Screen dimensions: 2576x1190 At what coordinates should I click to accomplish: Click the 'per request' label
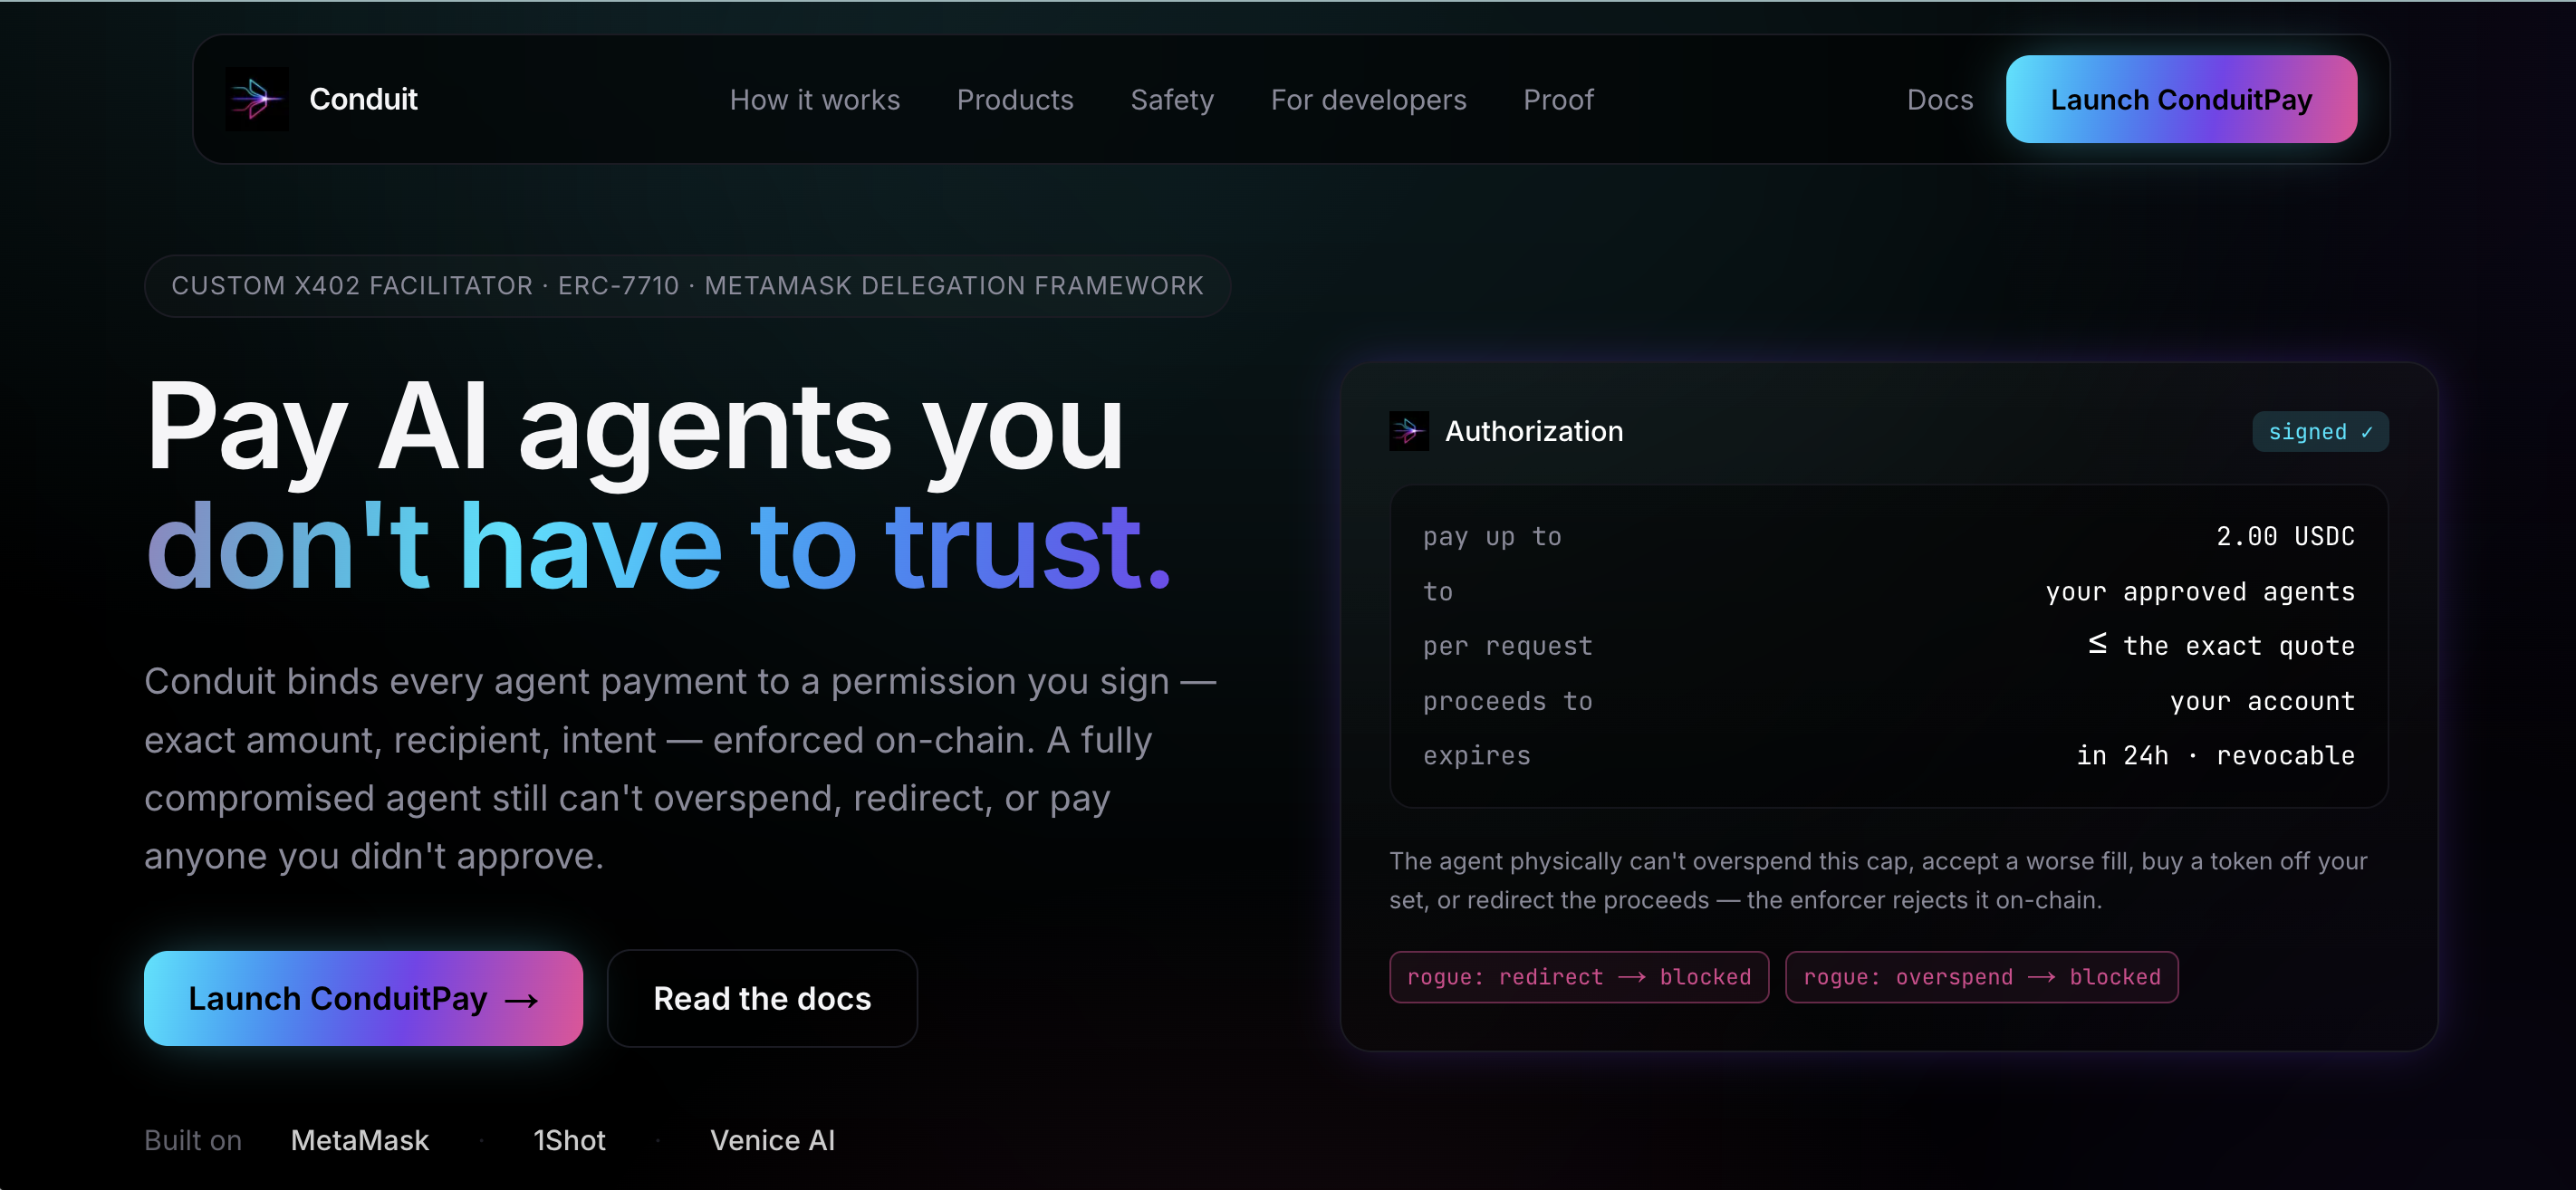1506,645
